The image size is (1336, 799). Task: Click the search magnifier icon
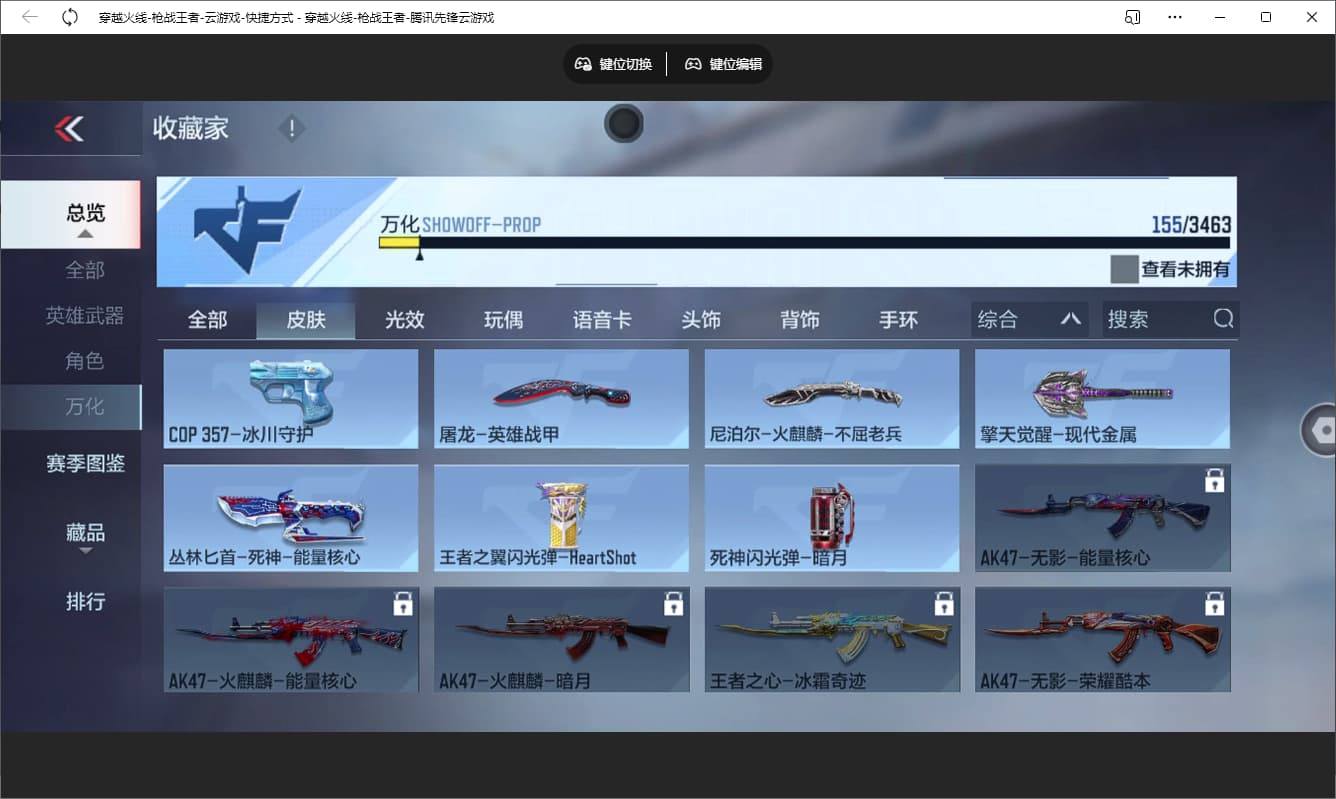(1223, 318)
